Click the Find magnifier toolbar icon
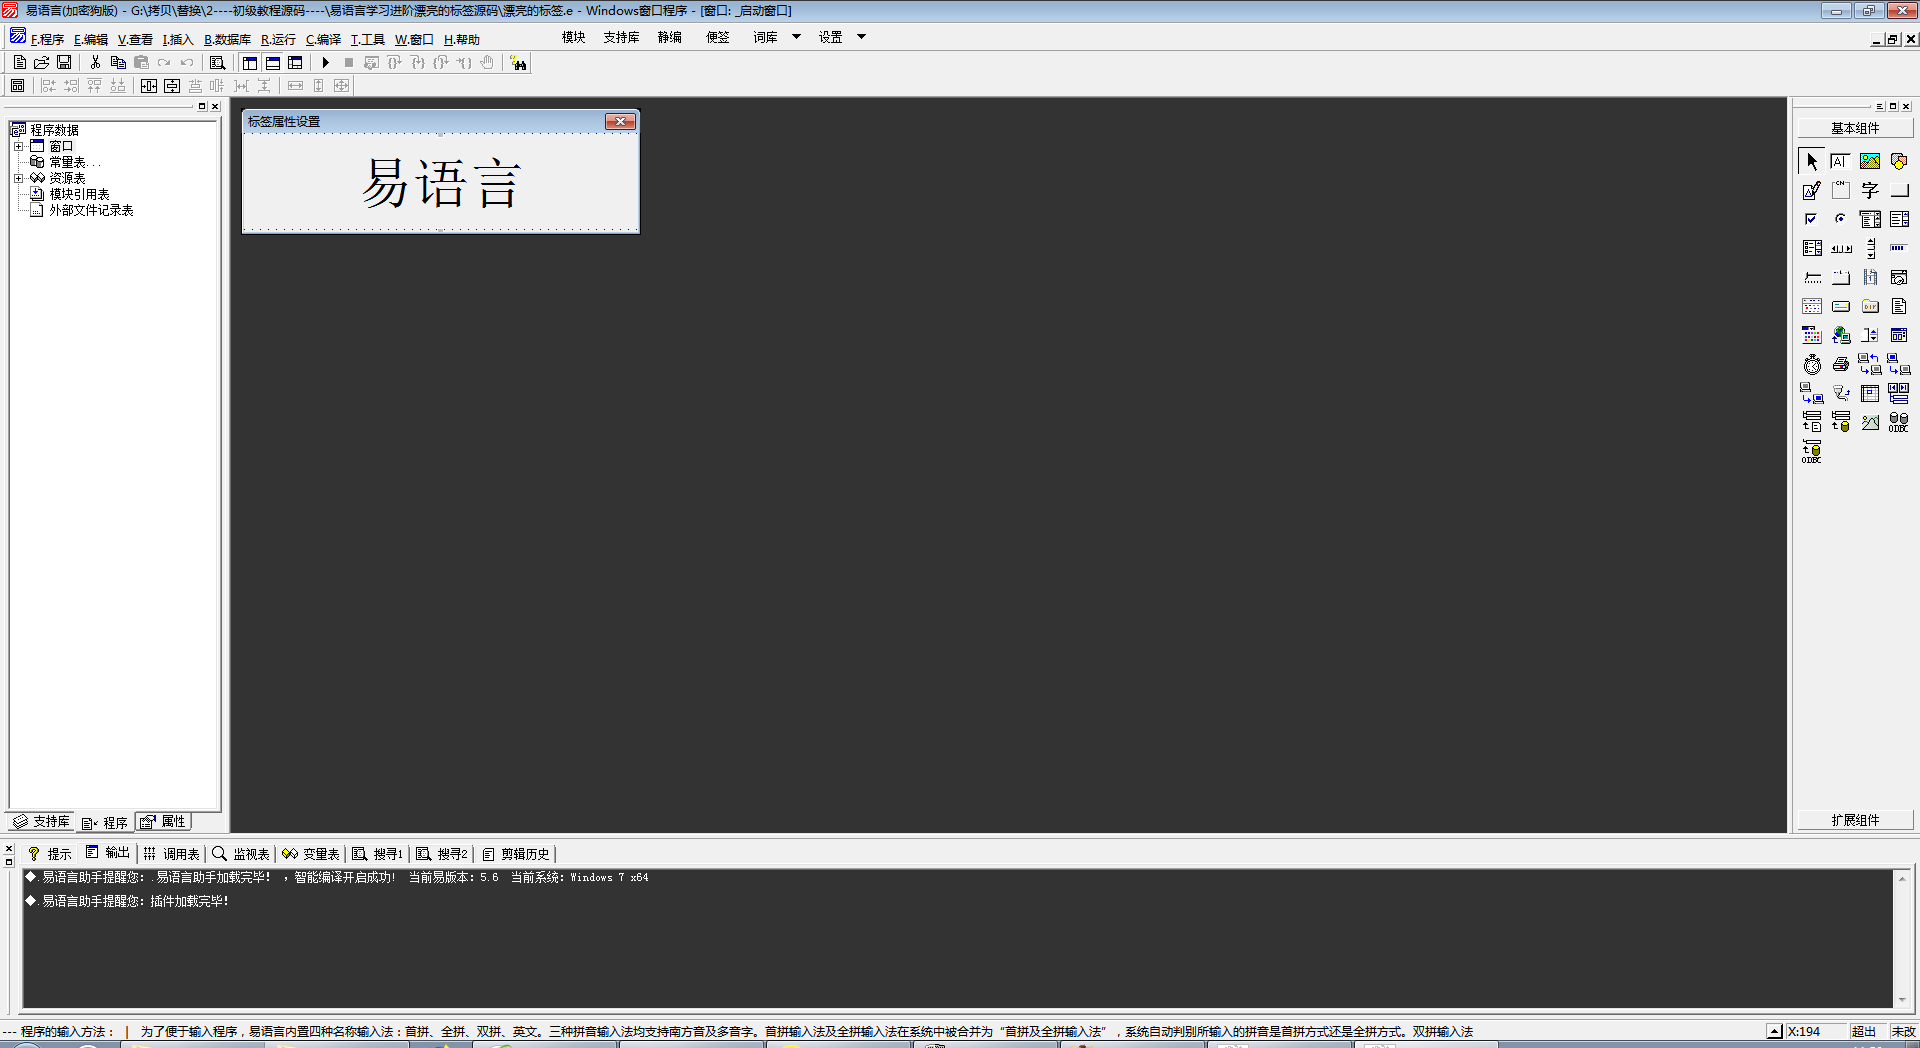This screenshot has width=1920, height=1048. (217, 62)
